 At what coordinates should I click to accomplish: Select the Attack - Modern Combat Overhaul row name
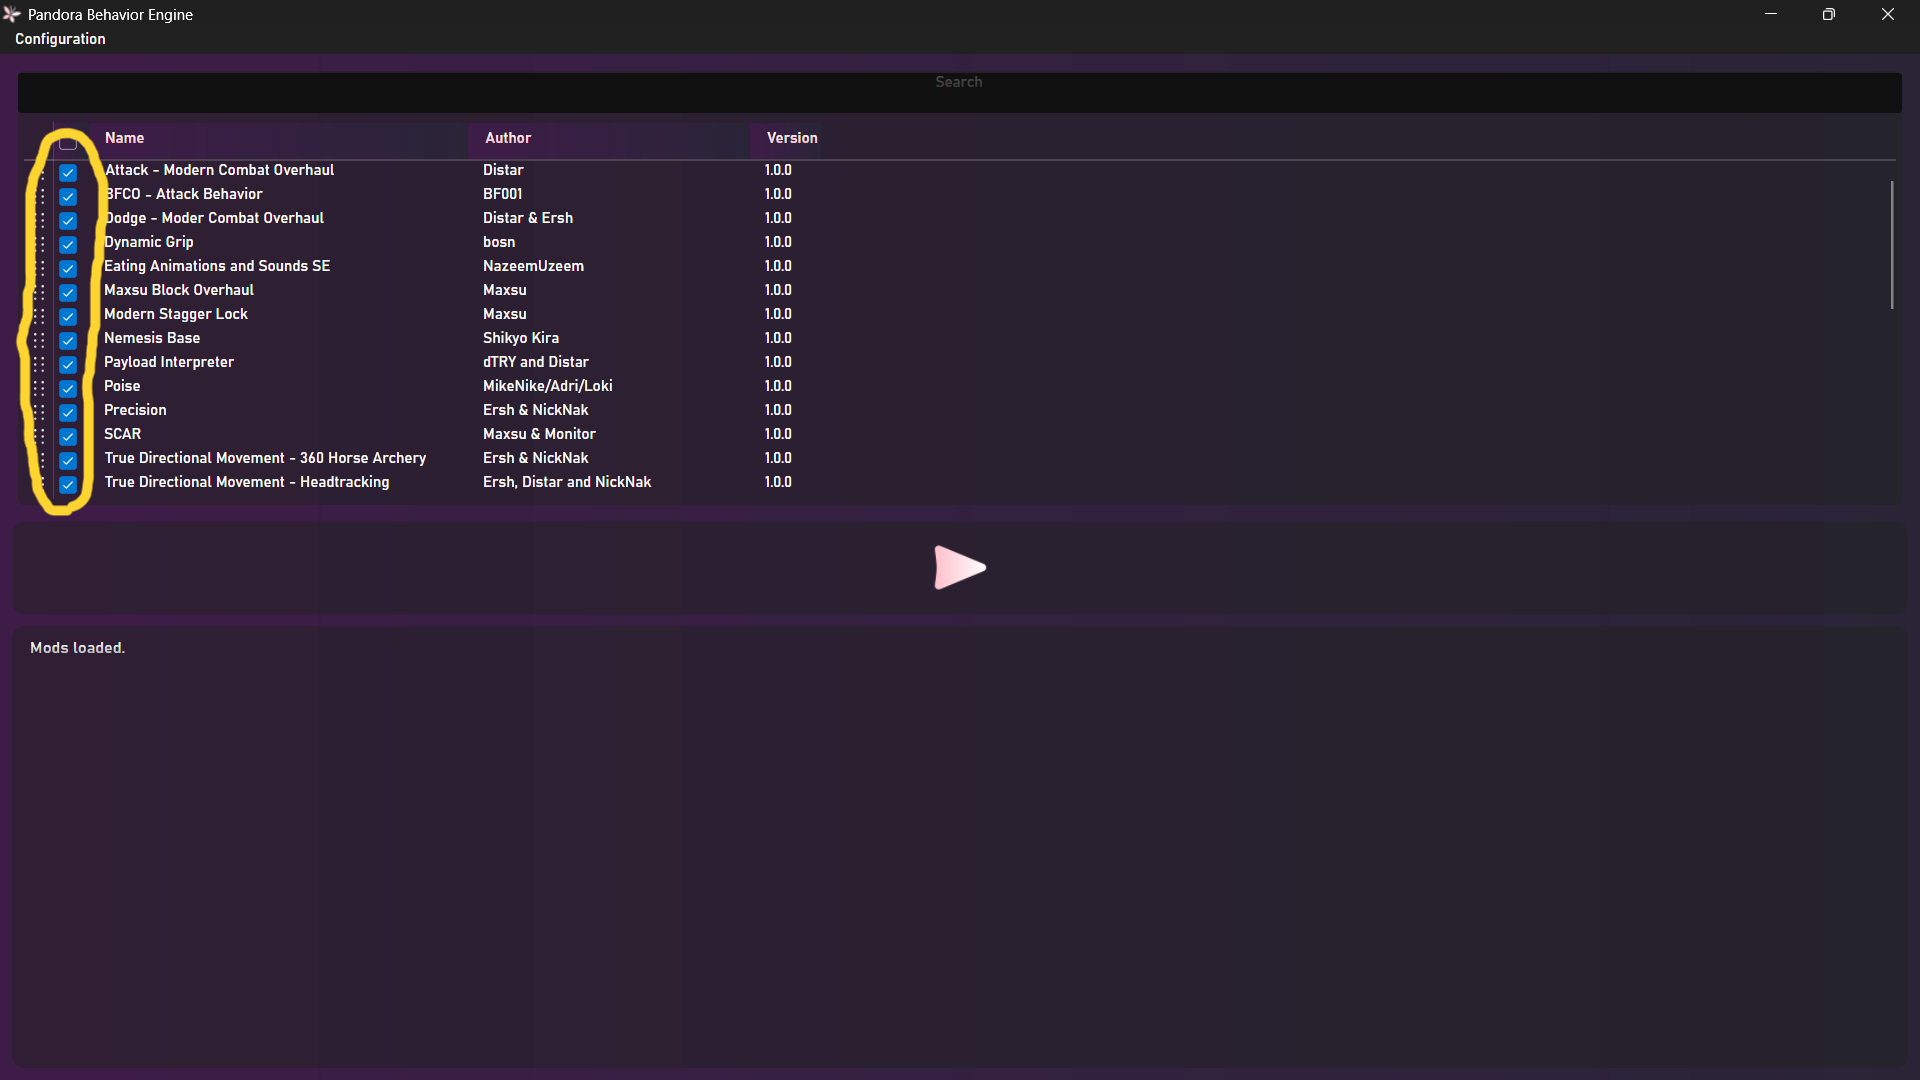tap(219, 170)
